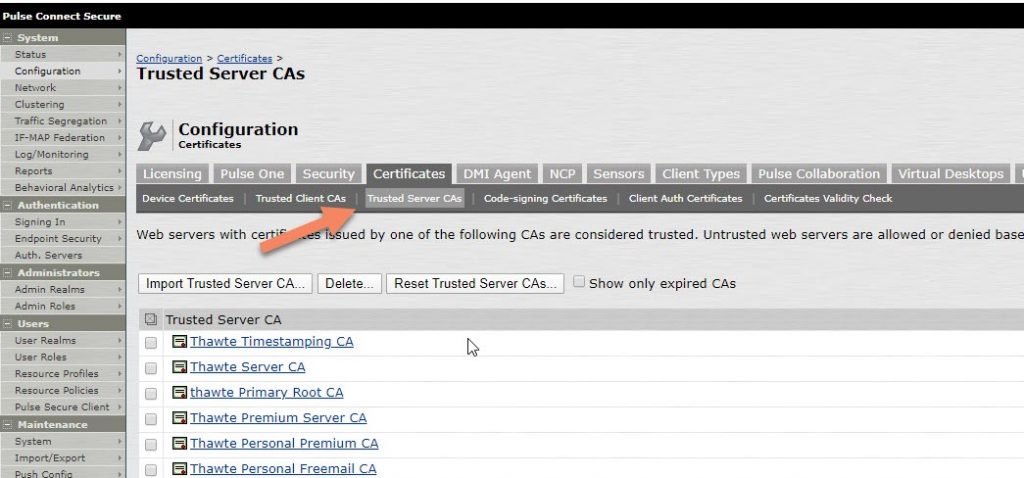
Task: Switch to the Security tab
Action: point(328,174)
